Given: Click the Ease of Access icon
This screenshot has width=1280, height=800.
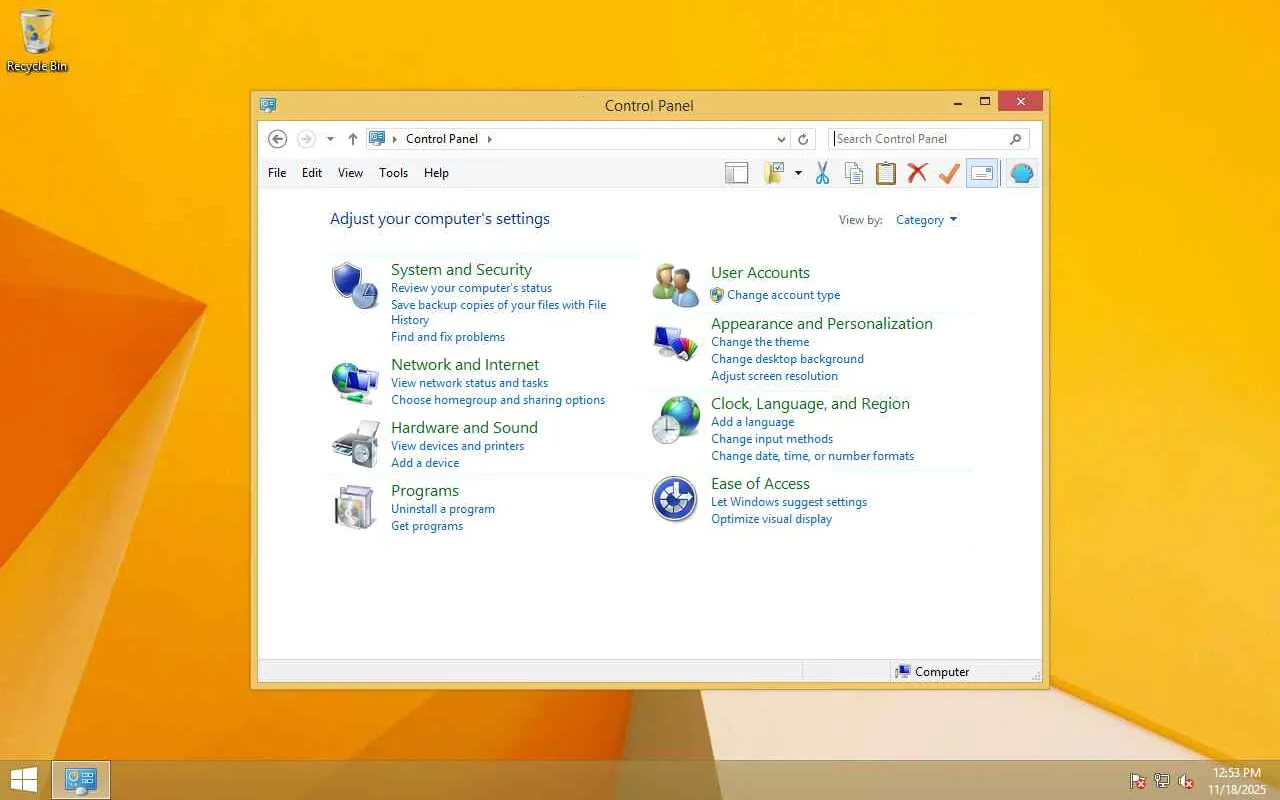Looking at the screenshot, I should (x=675, y=499).
